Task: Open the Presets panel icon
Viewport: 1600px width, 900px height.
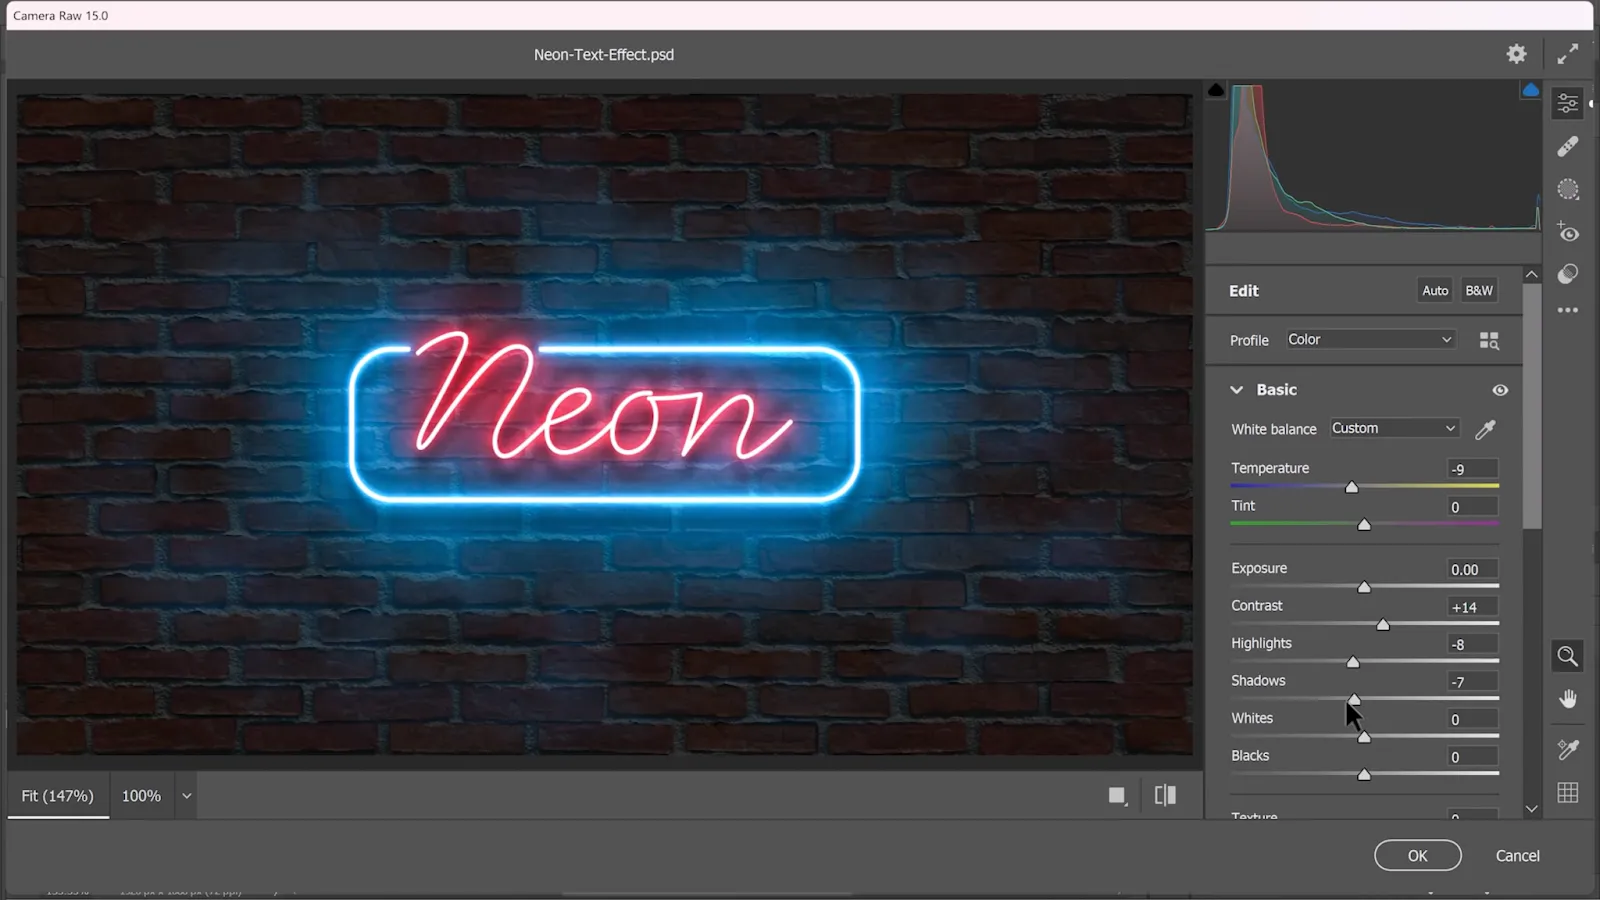Action: [1567, 274]
